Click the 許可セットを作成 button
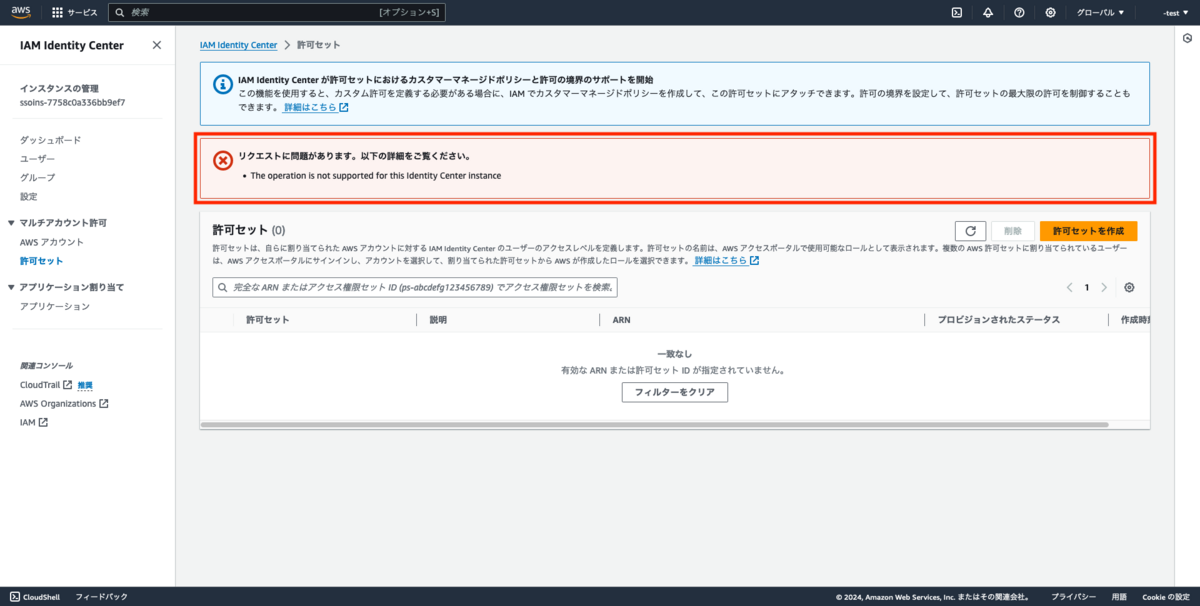1200x606 pixels. pyautogui.click(x=1088, y=230)
